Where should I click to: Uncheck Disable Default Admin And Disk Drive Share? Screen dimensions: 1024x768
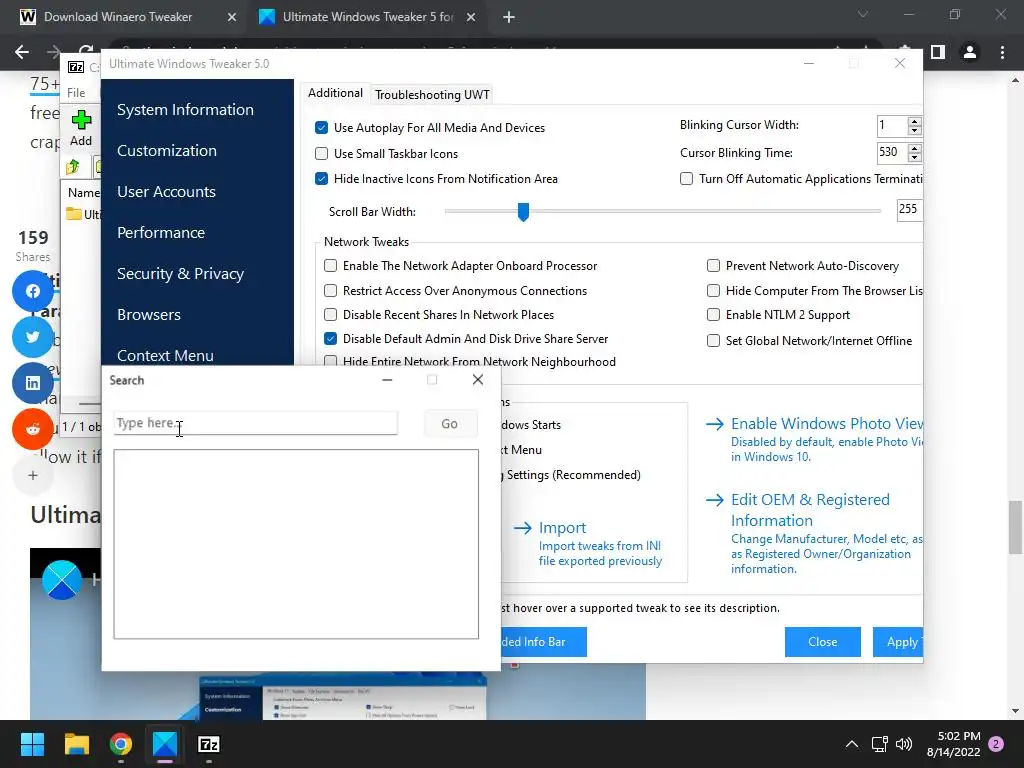(330, 338)
